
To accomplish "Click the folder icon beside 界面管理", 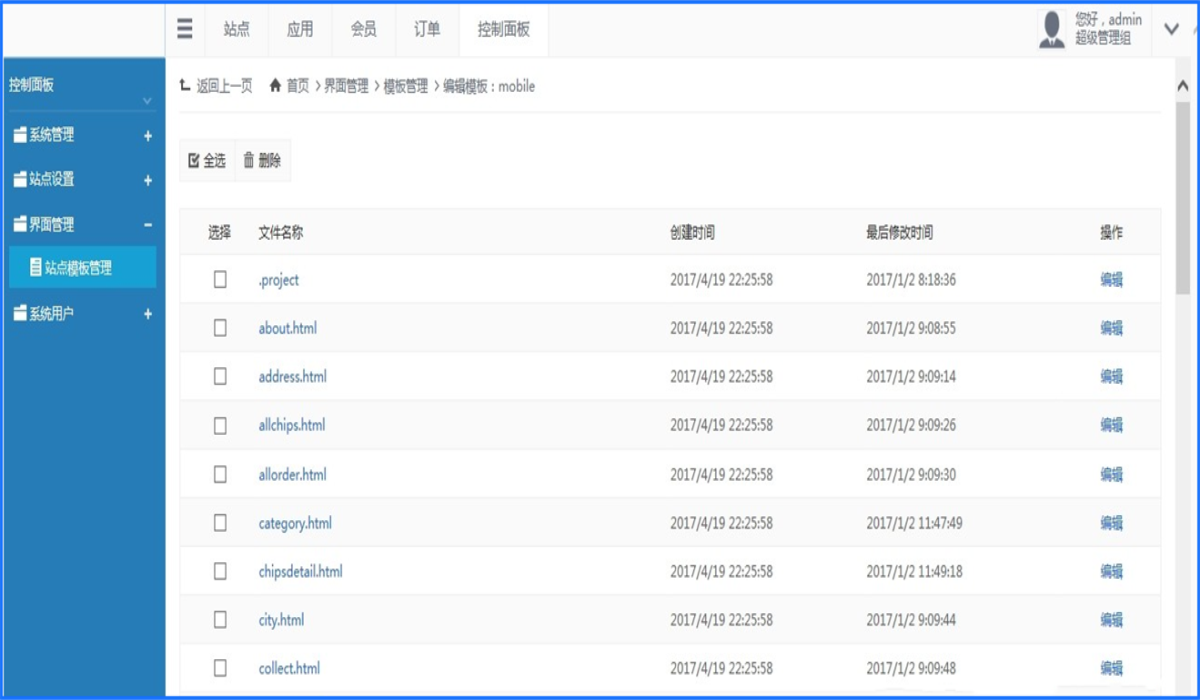I will click(x=20, y=225).
